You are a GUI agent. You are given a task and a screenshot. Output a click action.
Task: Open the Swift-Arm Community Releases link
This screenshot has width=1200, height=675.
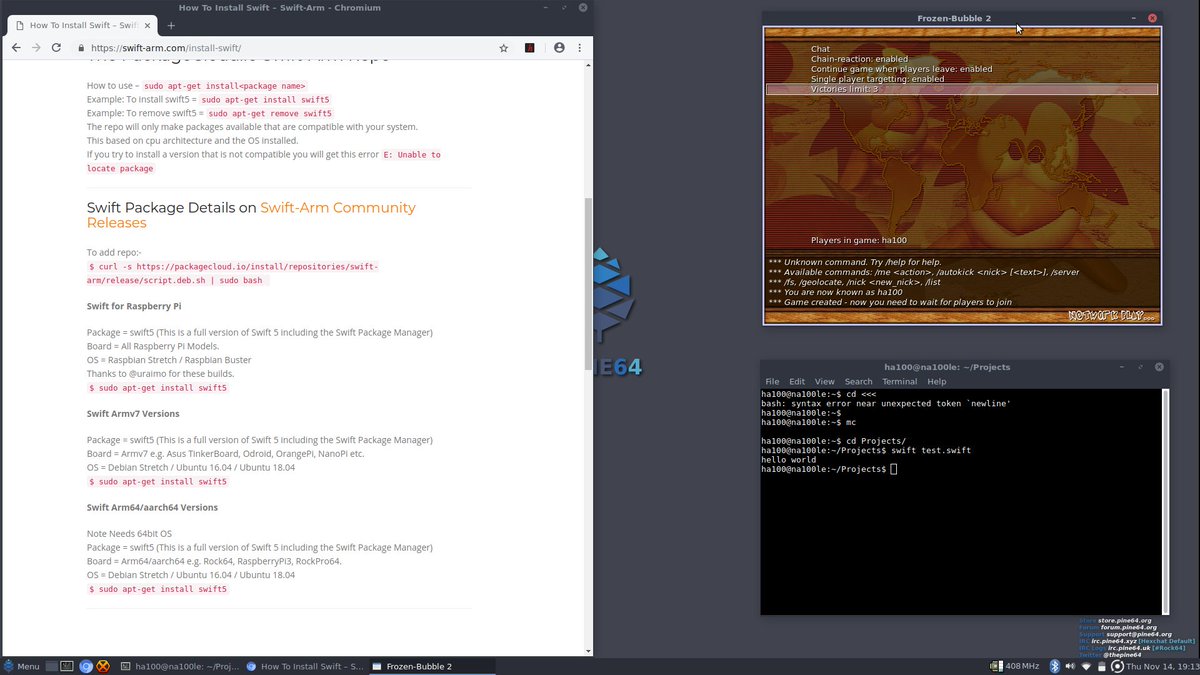click(x=251, y=215)
